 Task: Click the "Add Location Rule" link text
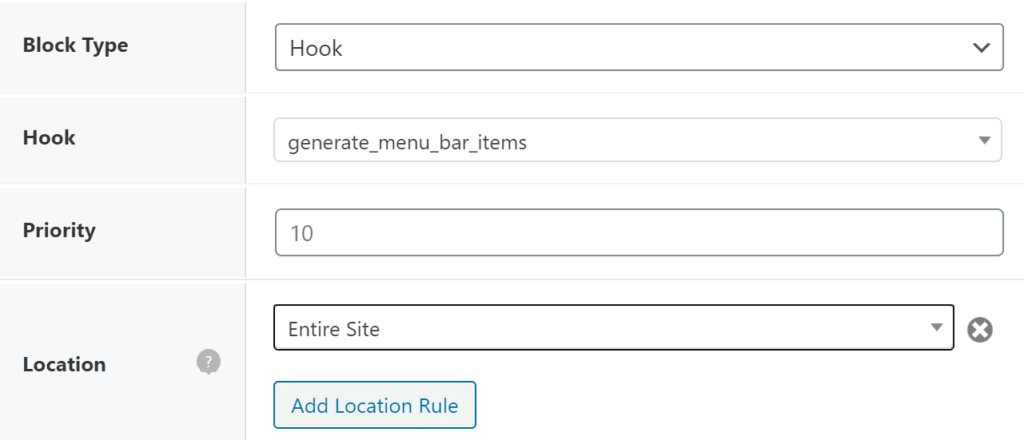point(374,405)
